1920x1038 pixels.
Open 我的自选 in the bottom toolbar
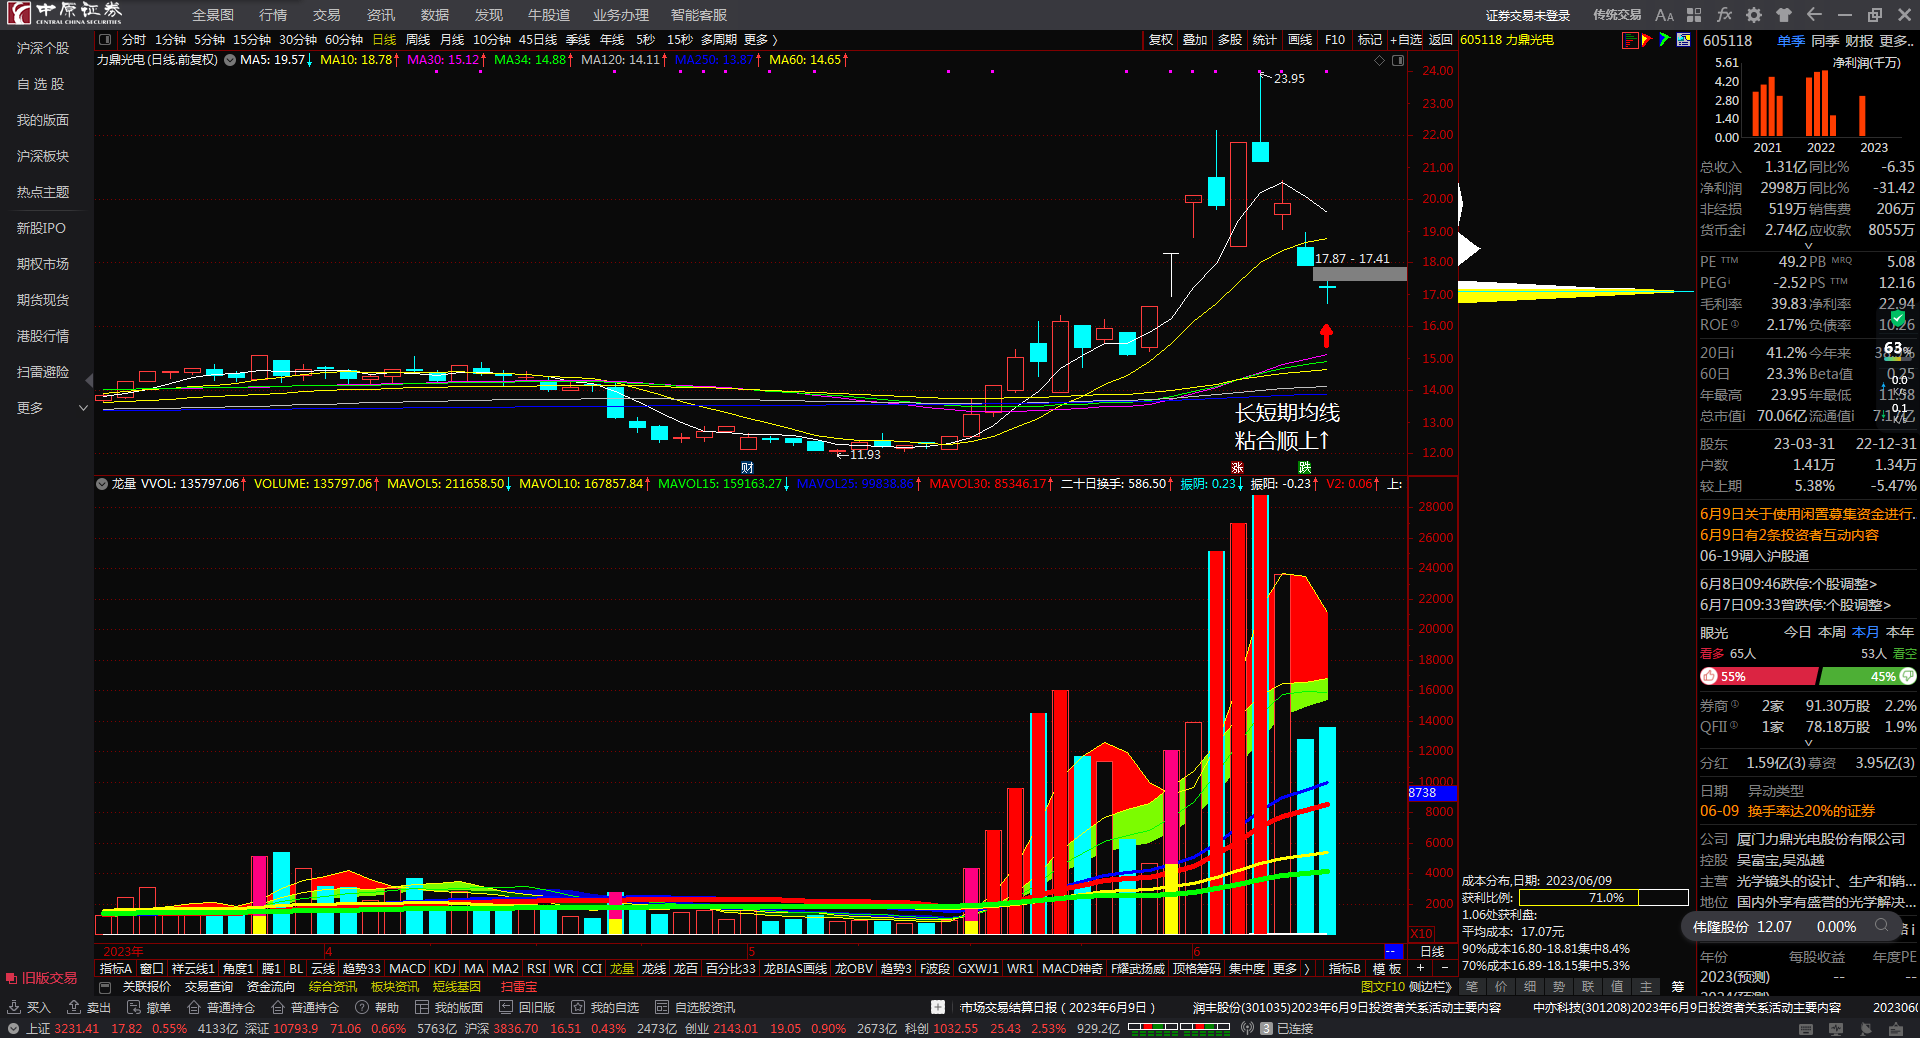(605, 1007)
